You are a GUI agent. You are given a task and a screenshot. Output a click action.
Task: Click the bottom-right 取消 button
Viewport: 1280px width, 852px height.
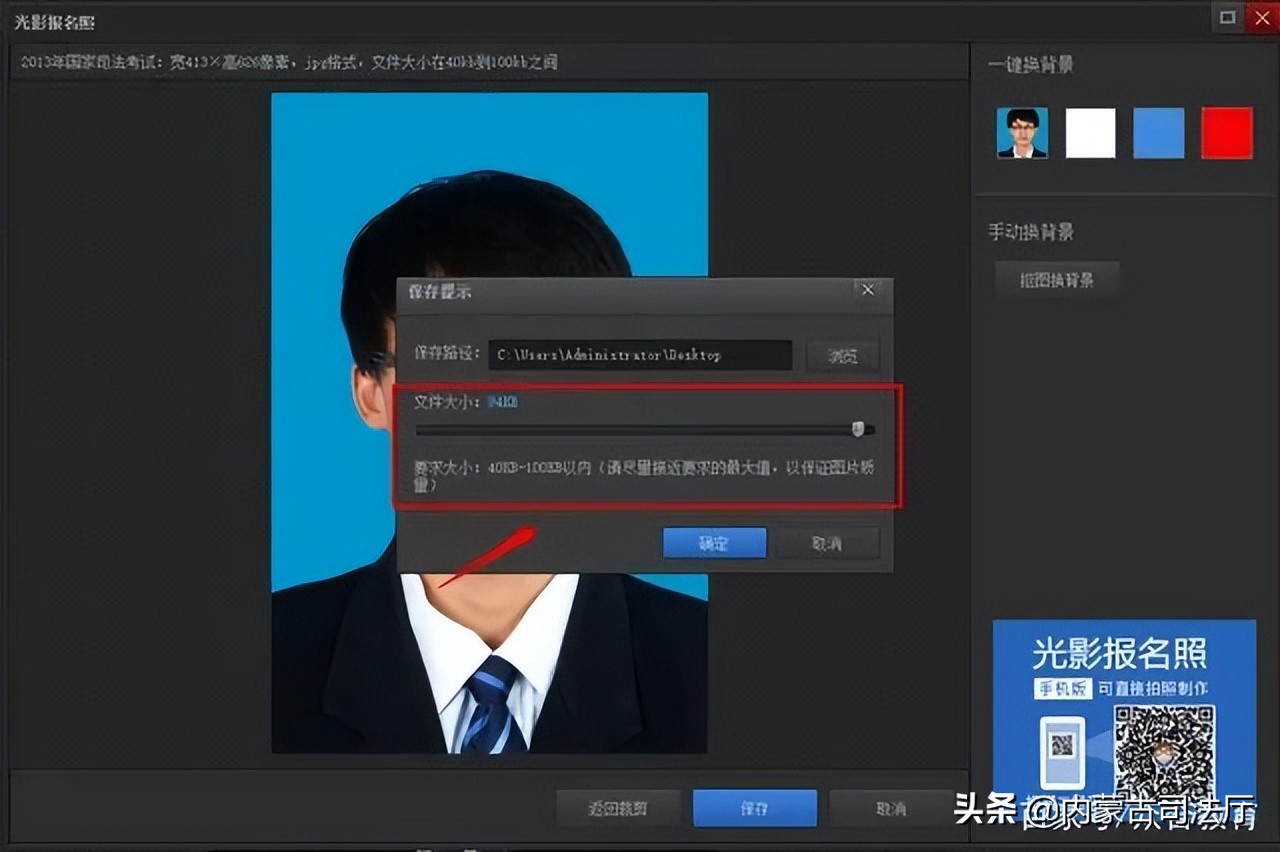tap(889, 808)
